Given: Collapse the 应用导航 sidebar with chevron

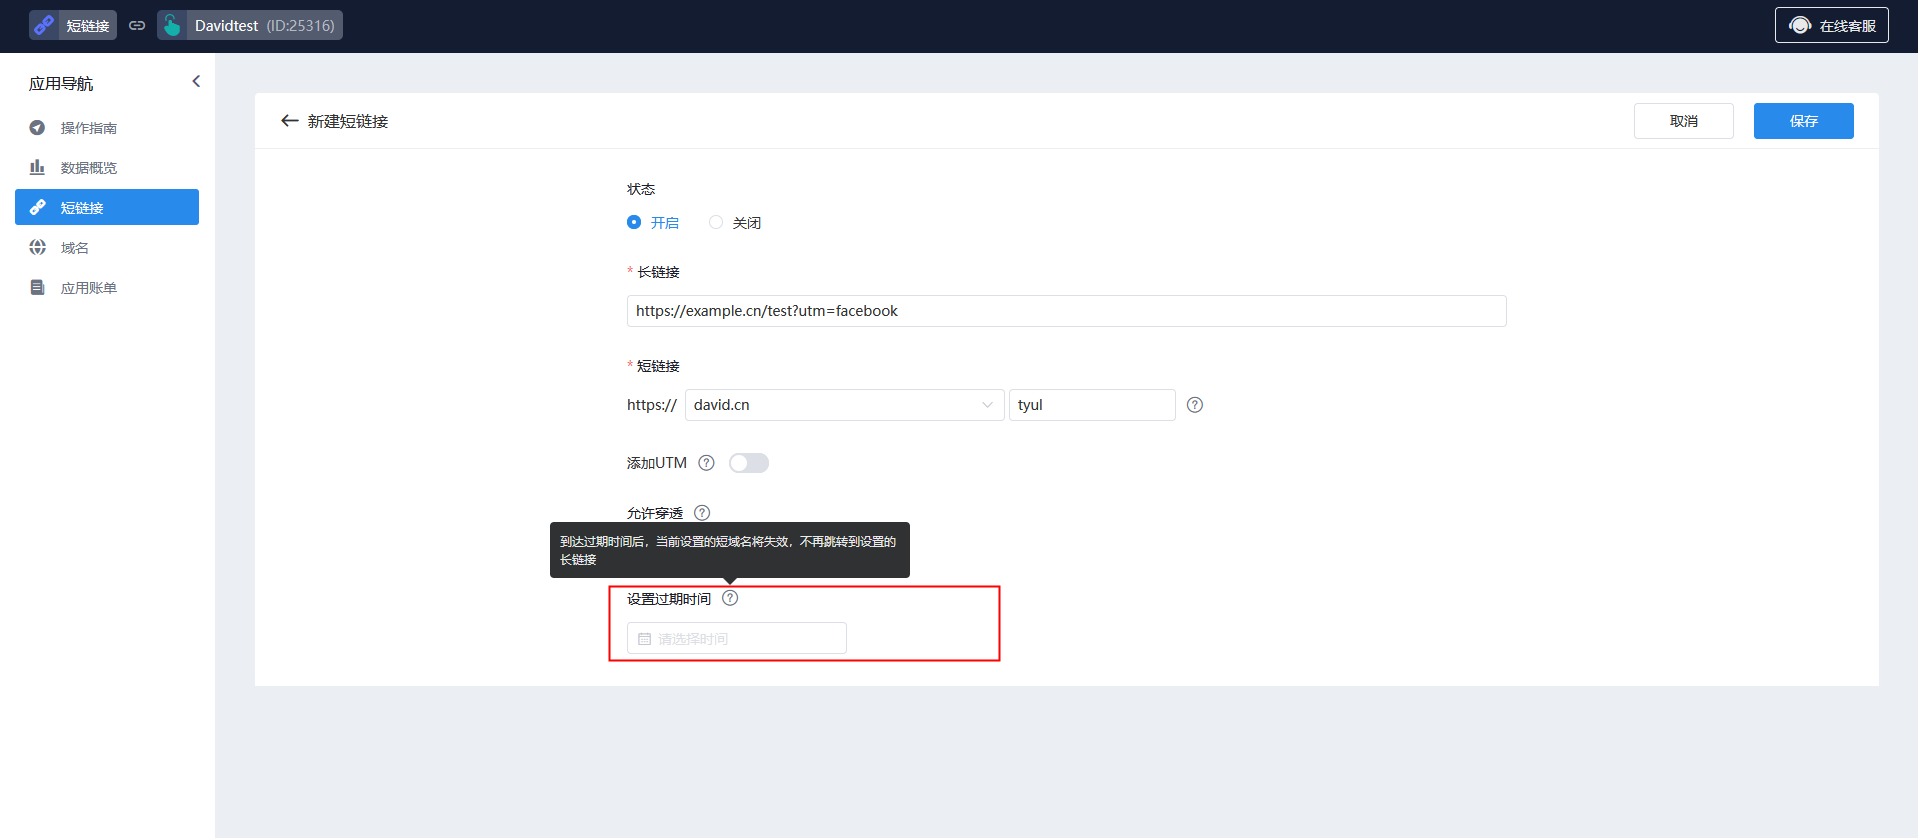Looking at the screenshot, I should click(x=196, y=82).
